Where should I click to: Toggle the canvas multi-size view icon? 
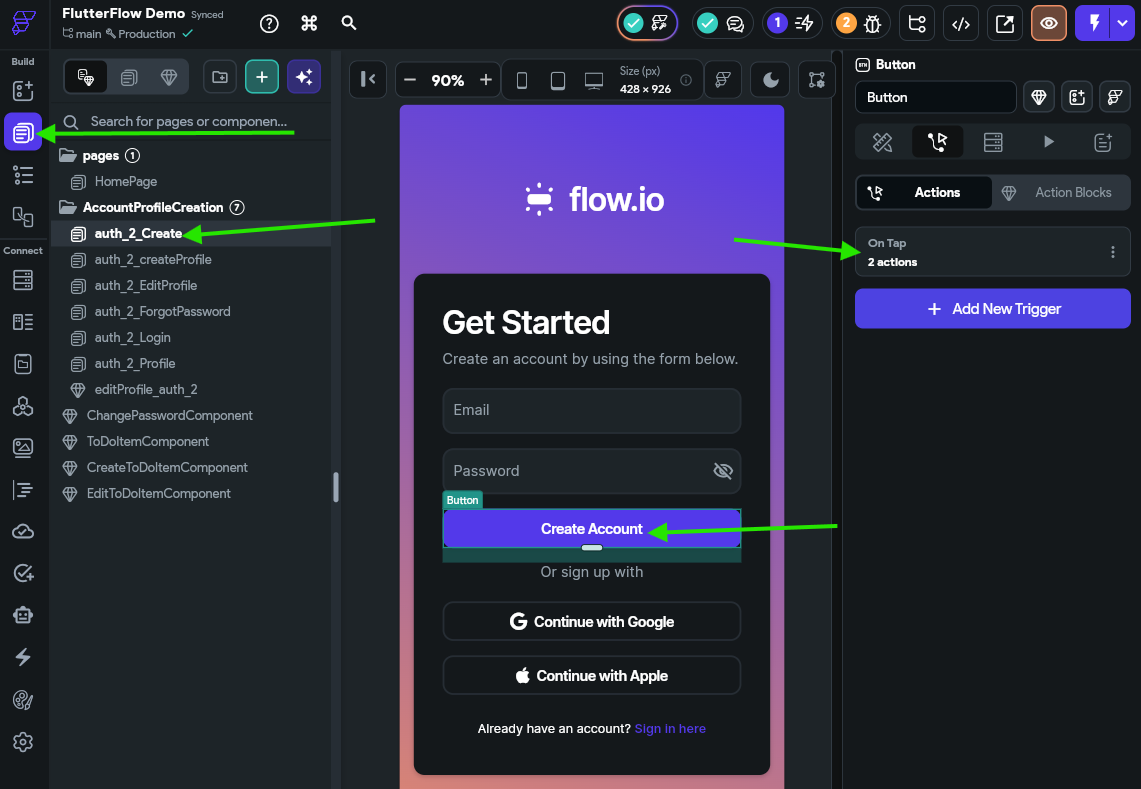pos(816,80)
